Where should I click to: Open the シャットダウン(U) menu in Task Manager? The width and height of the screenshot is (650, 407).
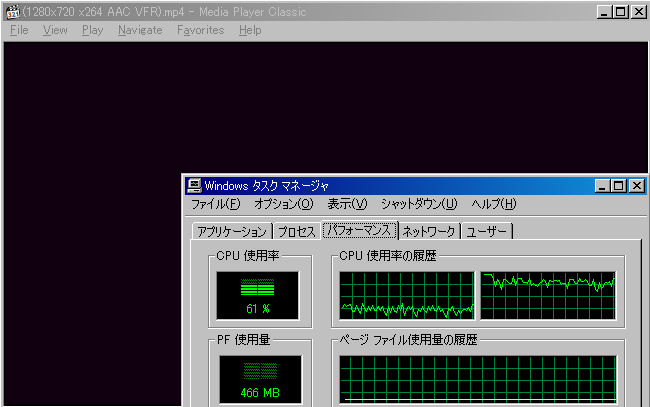419,204
